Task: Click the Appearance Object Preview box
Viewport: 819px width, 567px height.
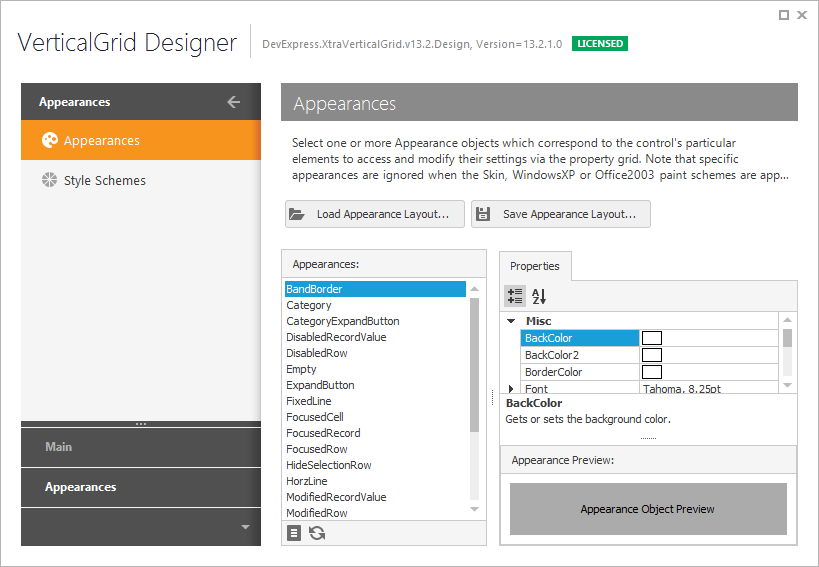Action: (x=648, y=509)
